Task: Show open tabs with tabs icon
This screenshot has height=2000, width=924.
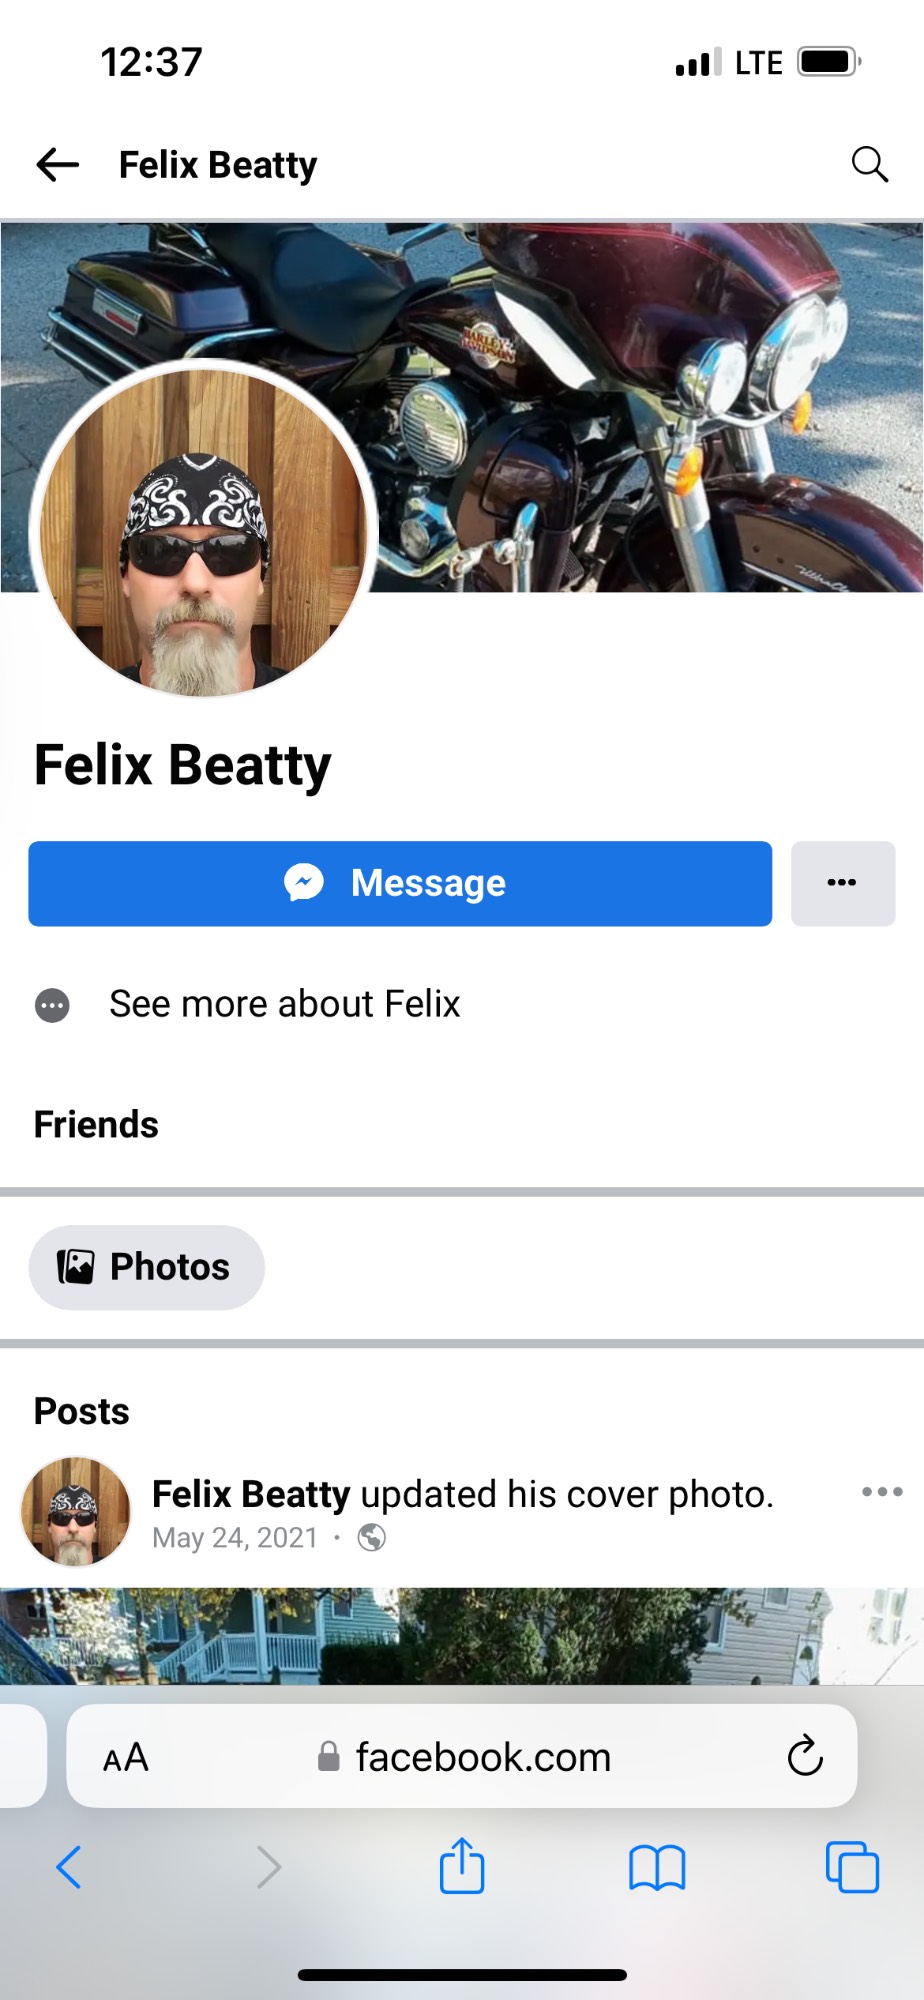Action: click(852, 1866)
